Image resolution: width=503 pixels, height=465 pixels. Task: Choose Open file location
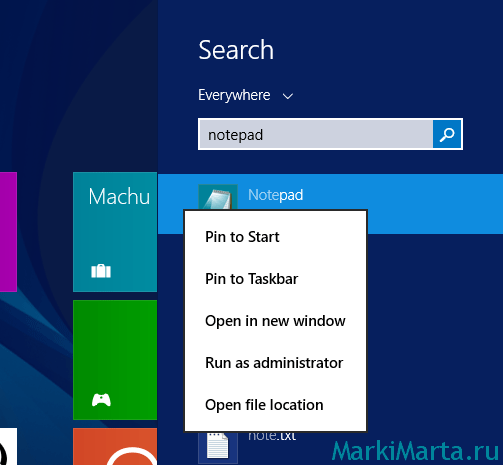[264, 405]
